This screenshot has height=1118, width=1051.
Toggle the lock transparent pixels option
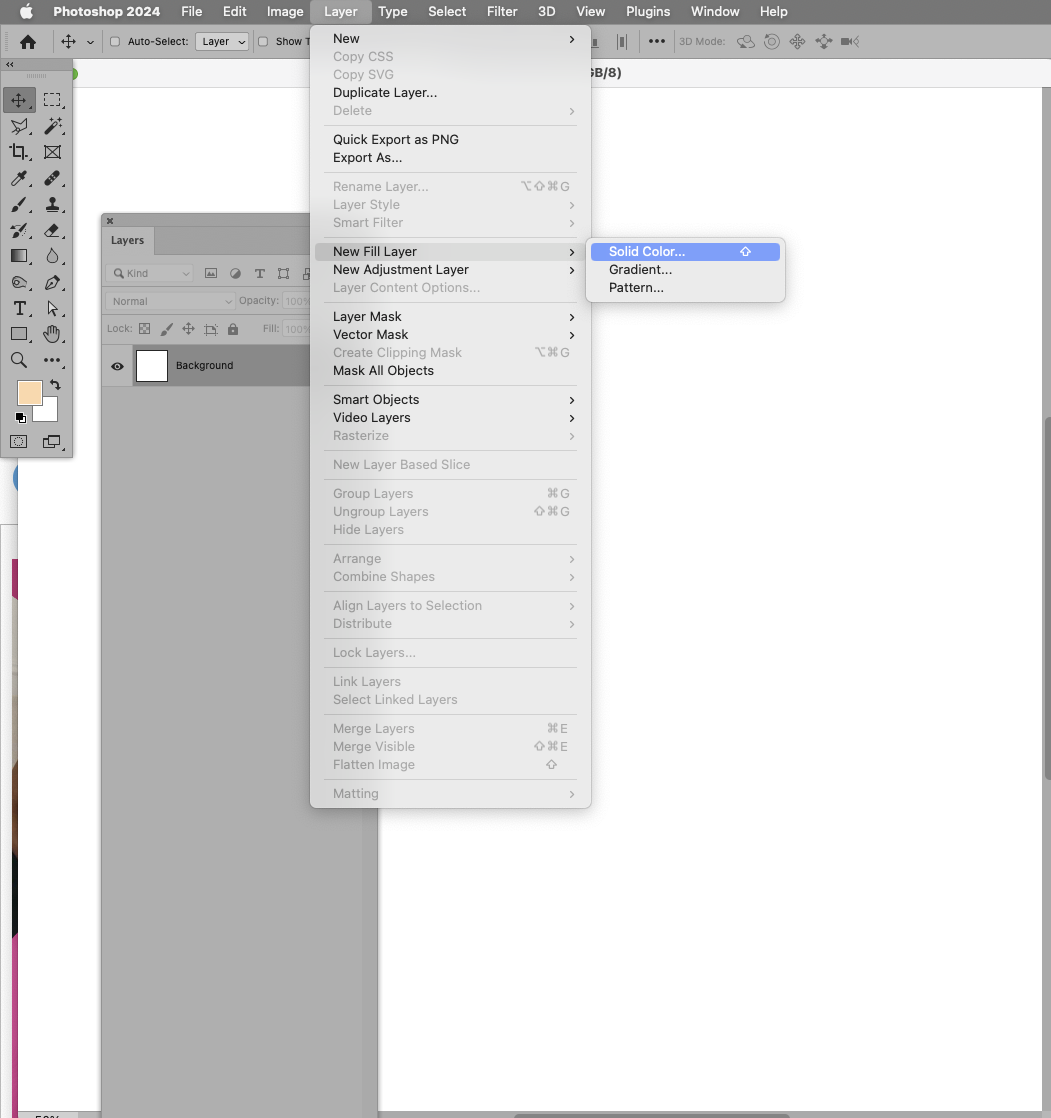pos(143,328)
